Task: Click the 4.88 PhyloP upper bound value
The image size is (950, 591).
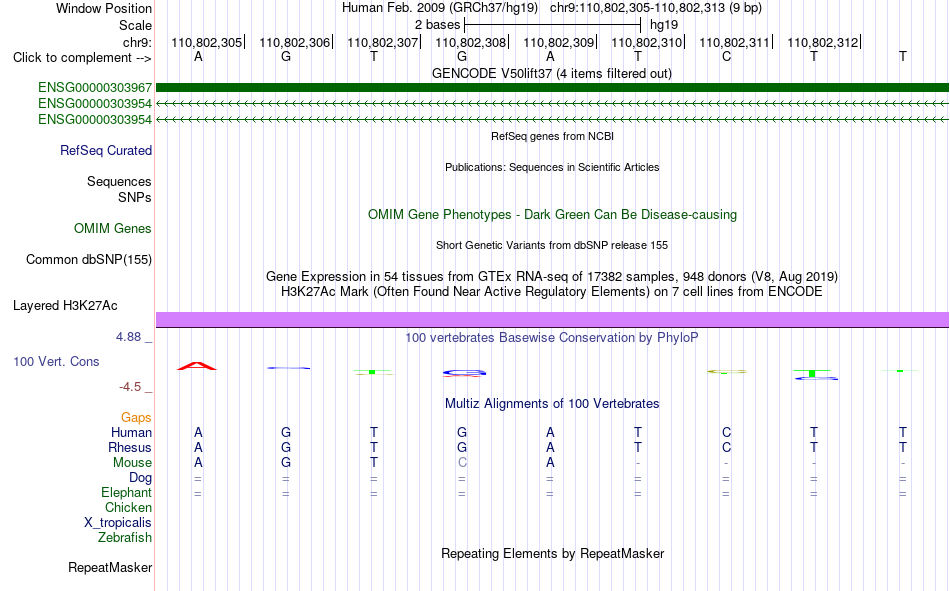Action: tap(128, 337)
